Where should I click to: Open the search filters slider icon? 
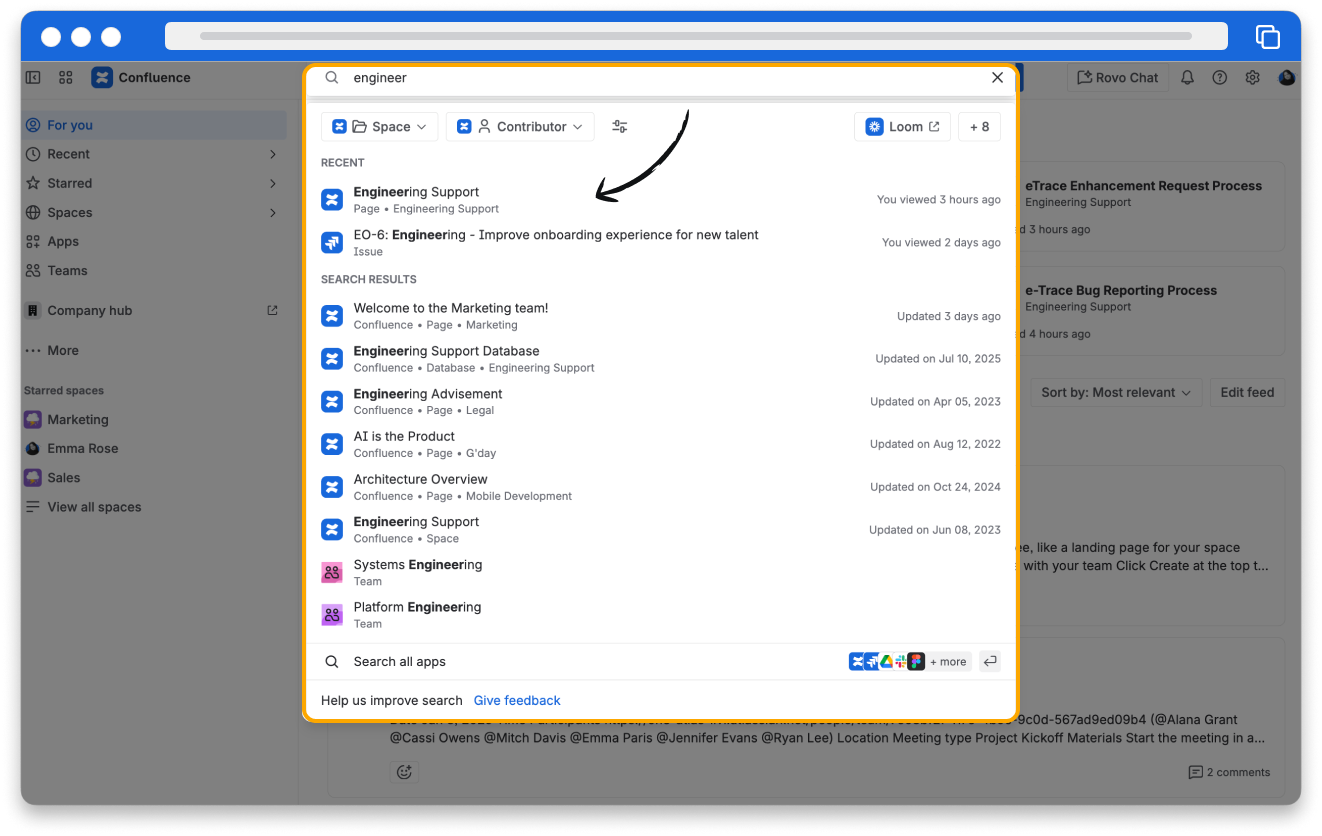pyautogui.click(x=620, y=126)
